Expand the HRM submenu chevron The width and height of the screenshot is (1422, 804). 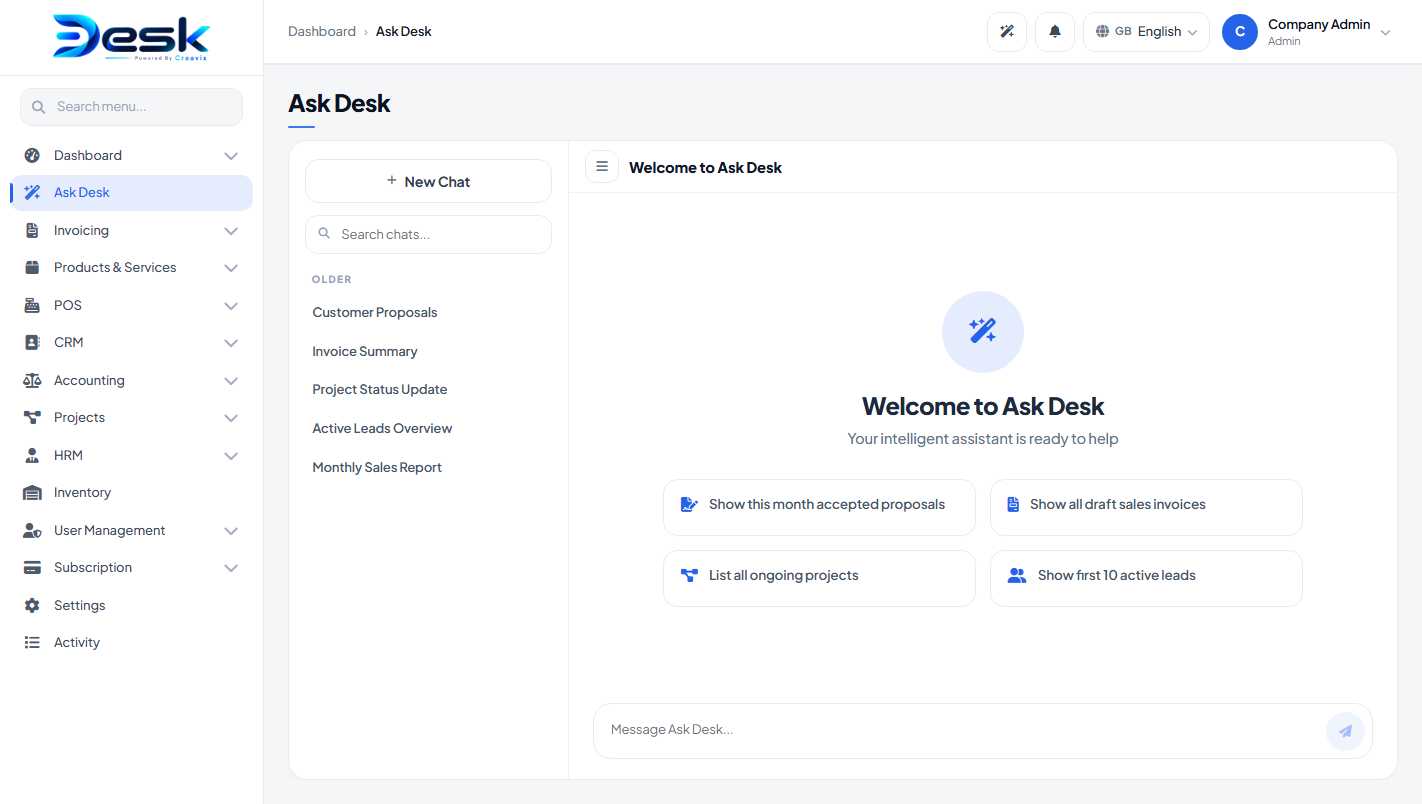pos(231,456)
